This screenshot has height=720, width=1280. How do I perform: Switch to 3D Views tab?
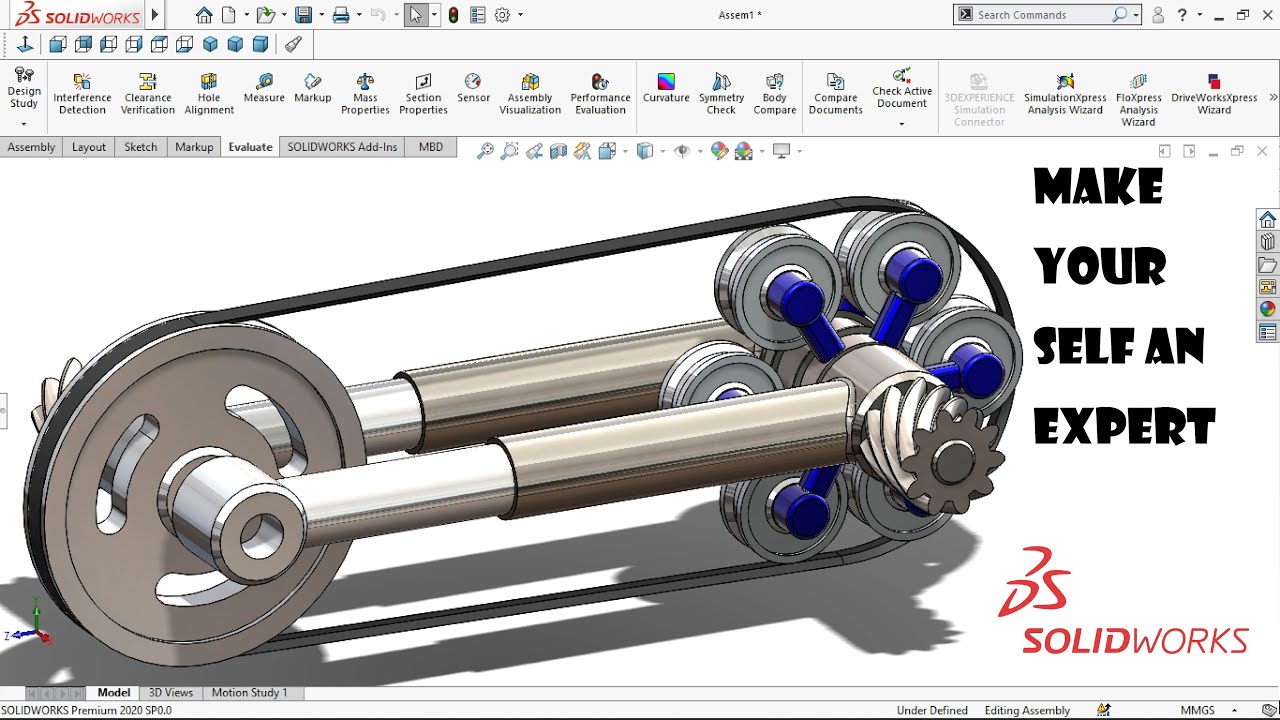170,692
